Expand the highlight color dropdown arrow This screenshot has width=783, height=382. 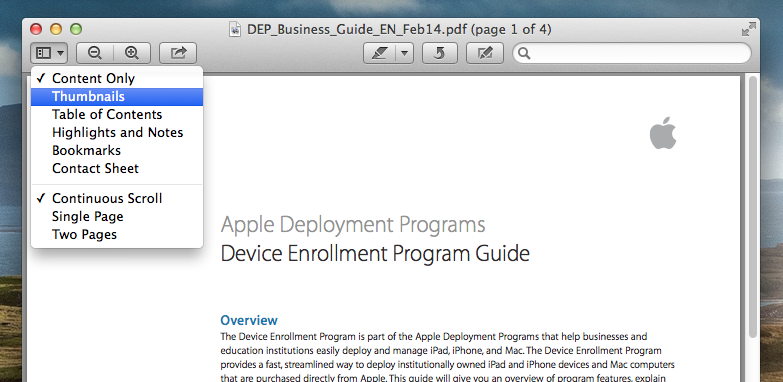coord(405,53)
